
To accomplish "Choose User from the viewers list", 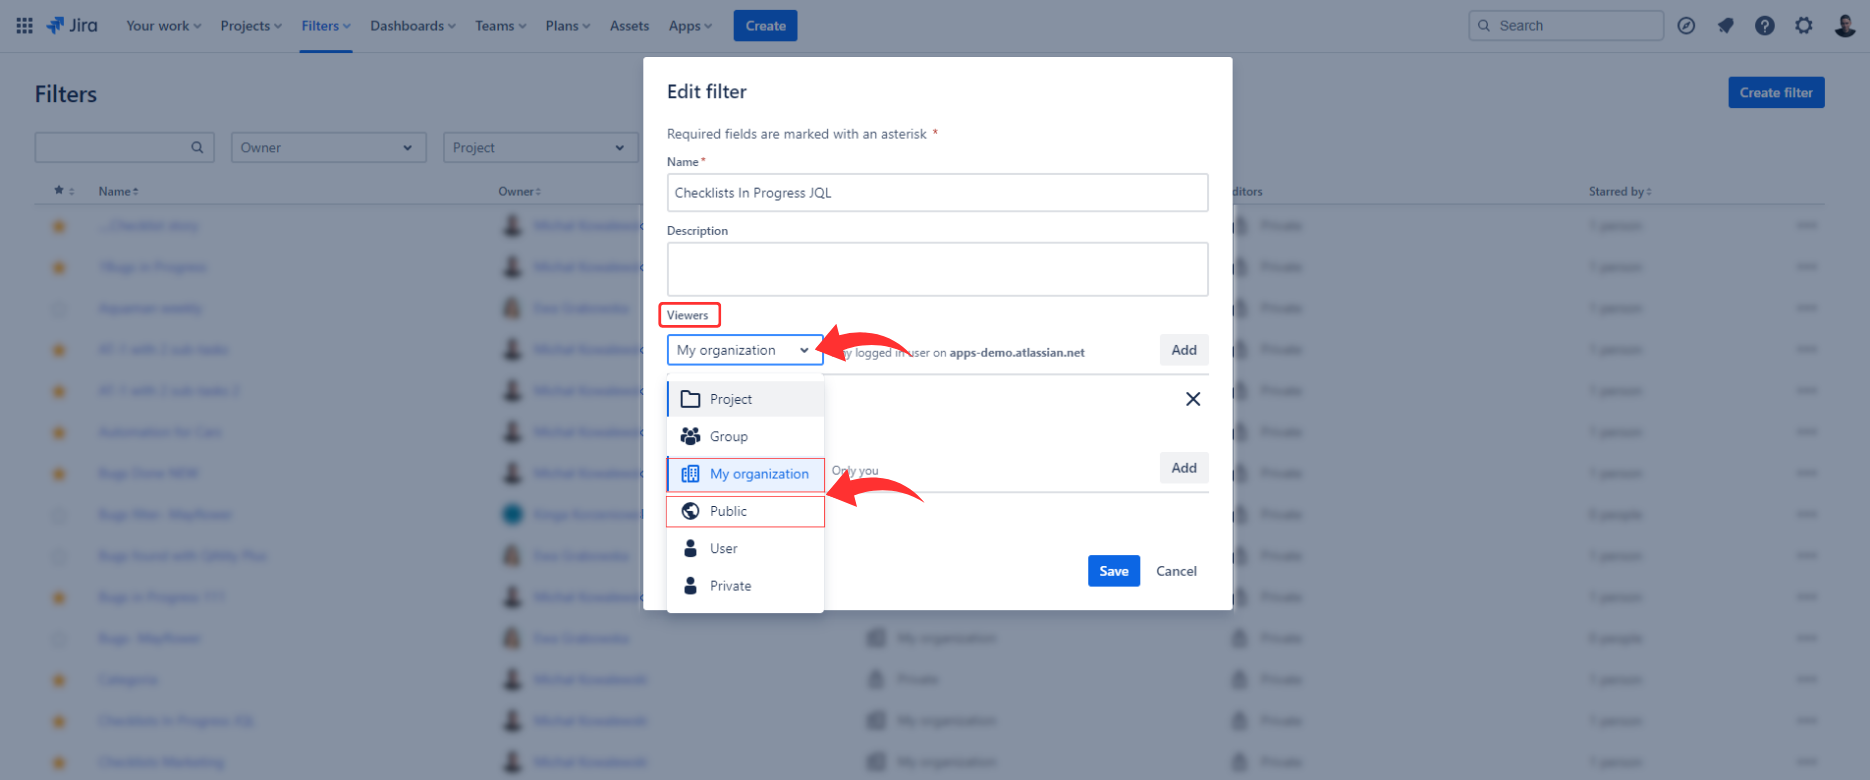I will coord(745,548).
